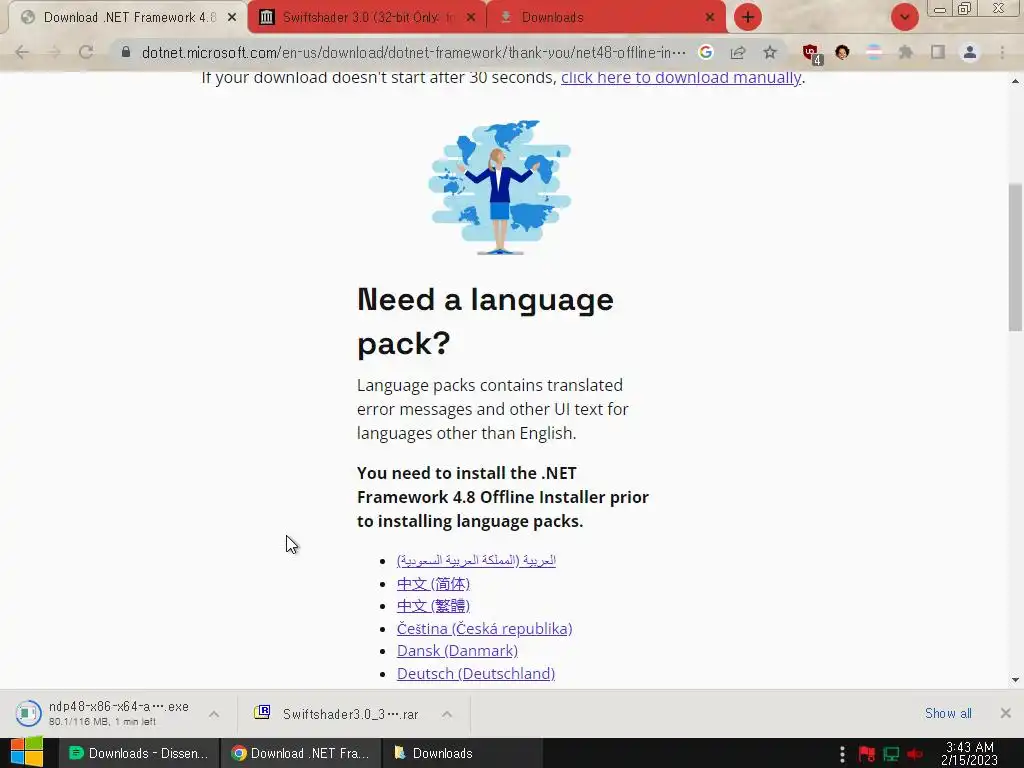1024x768 pixels.
Task: Close the downloads shelf bar
Action: point(1006,713)
